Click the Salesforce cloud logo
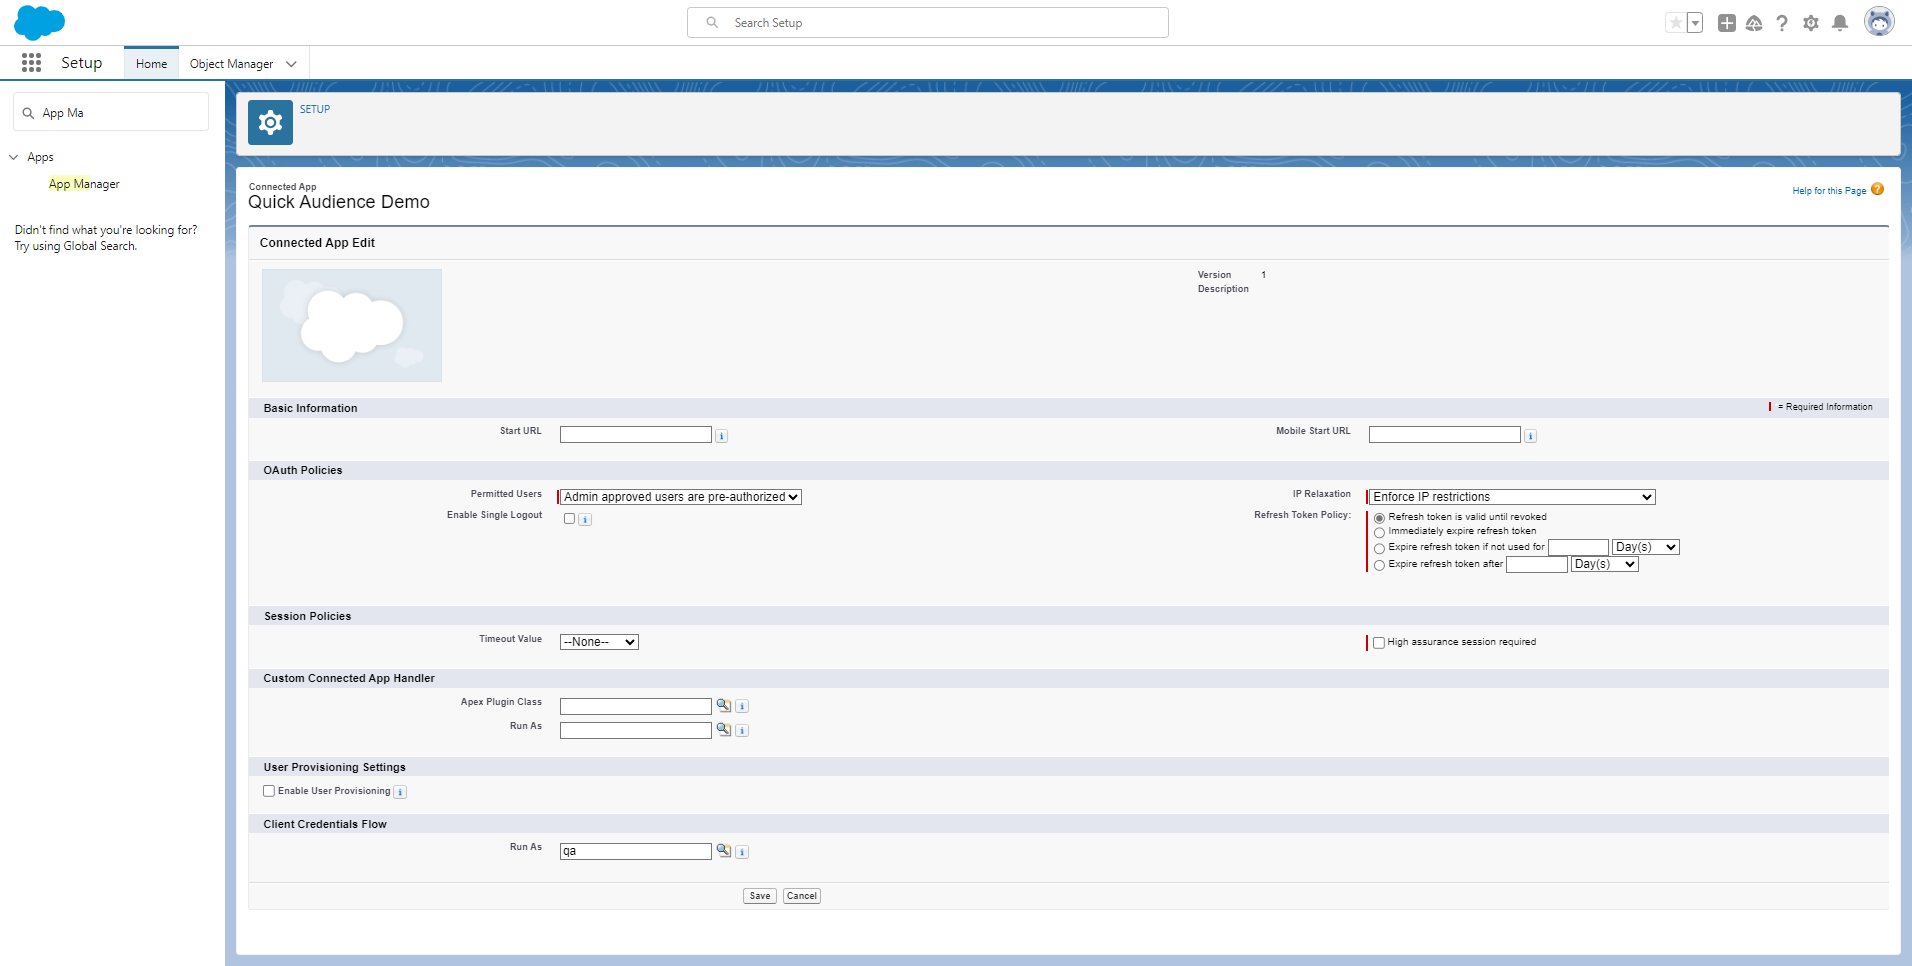Screen dimensions: 1912x966 39,22
